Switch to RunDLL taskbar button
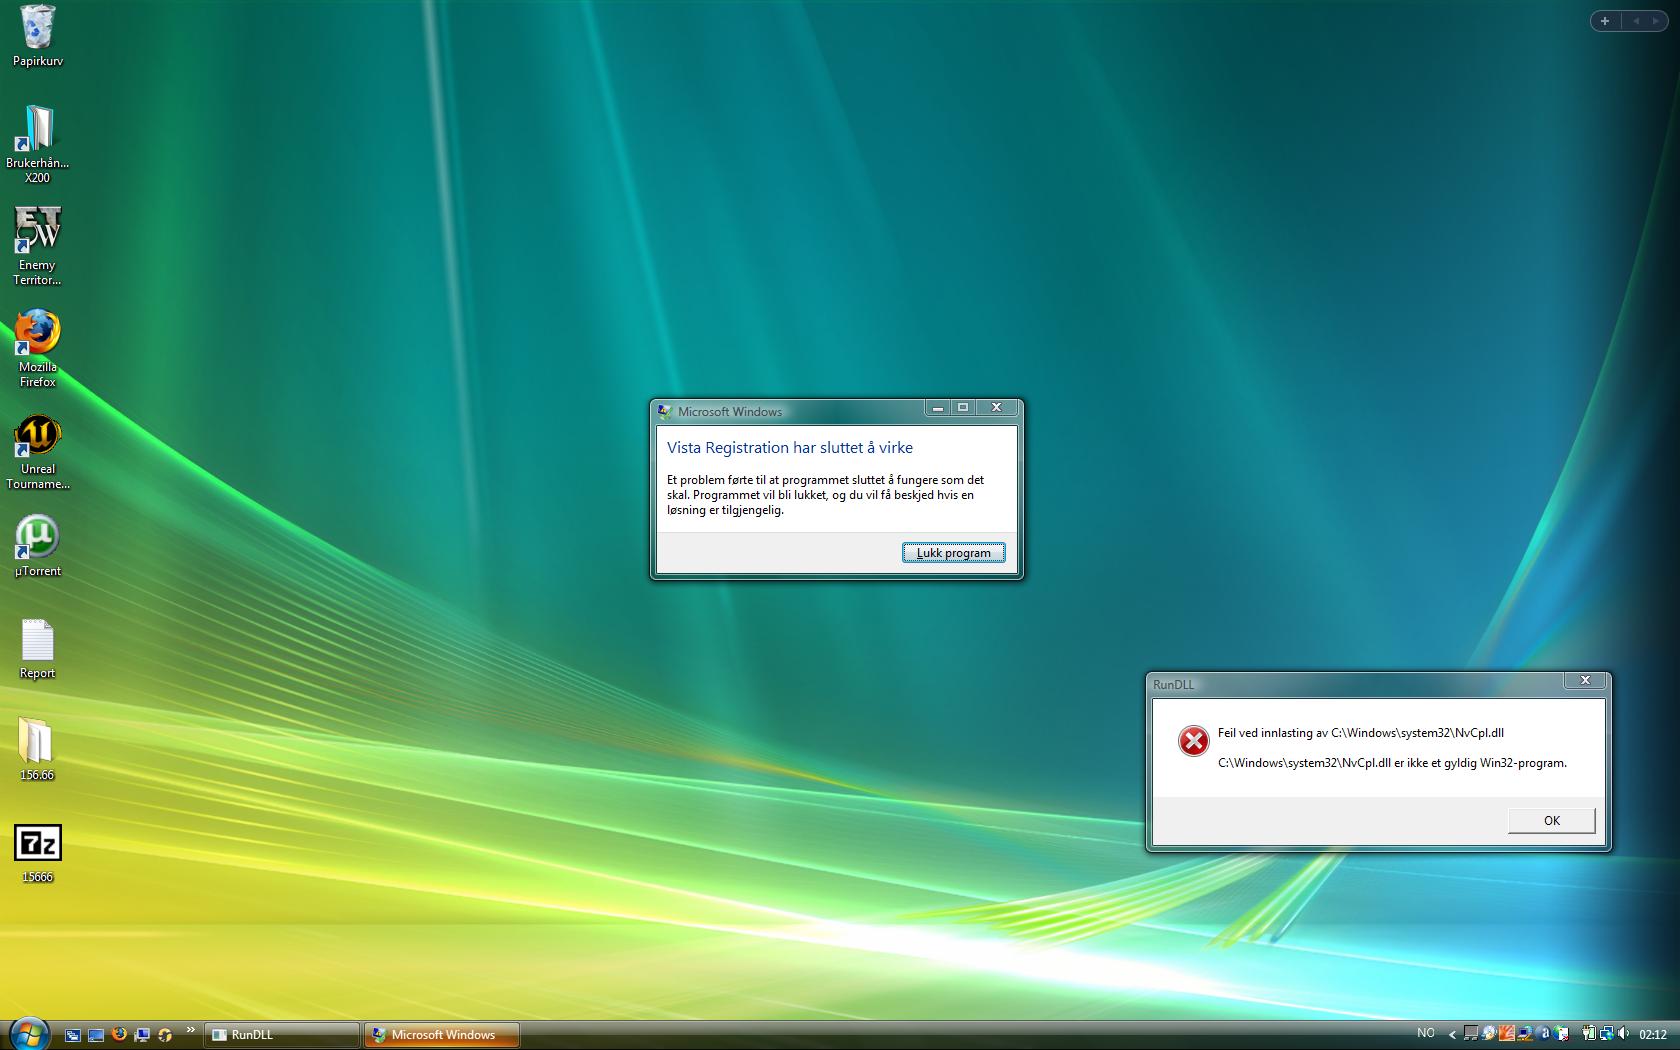1680x1050 pixels. click(x=282, y=1035)
